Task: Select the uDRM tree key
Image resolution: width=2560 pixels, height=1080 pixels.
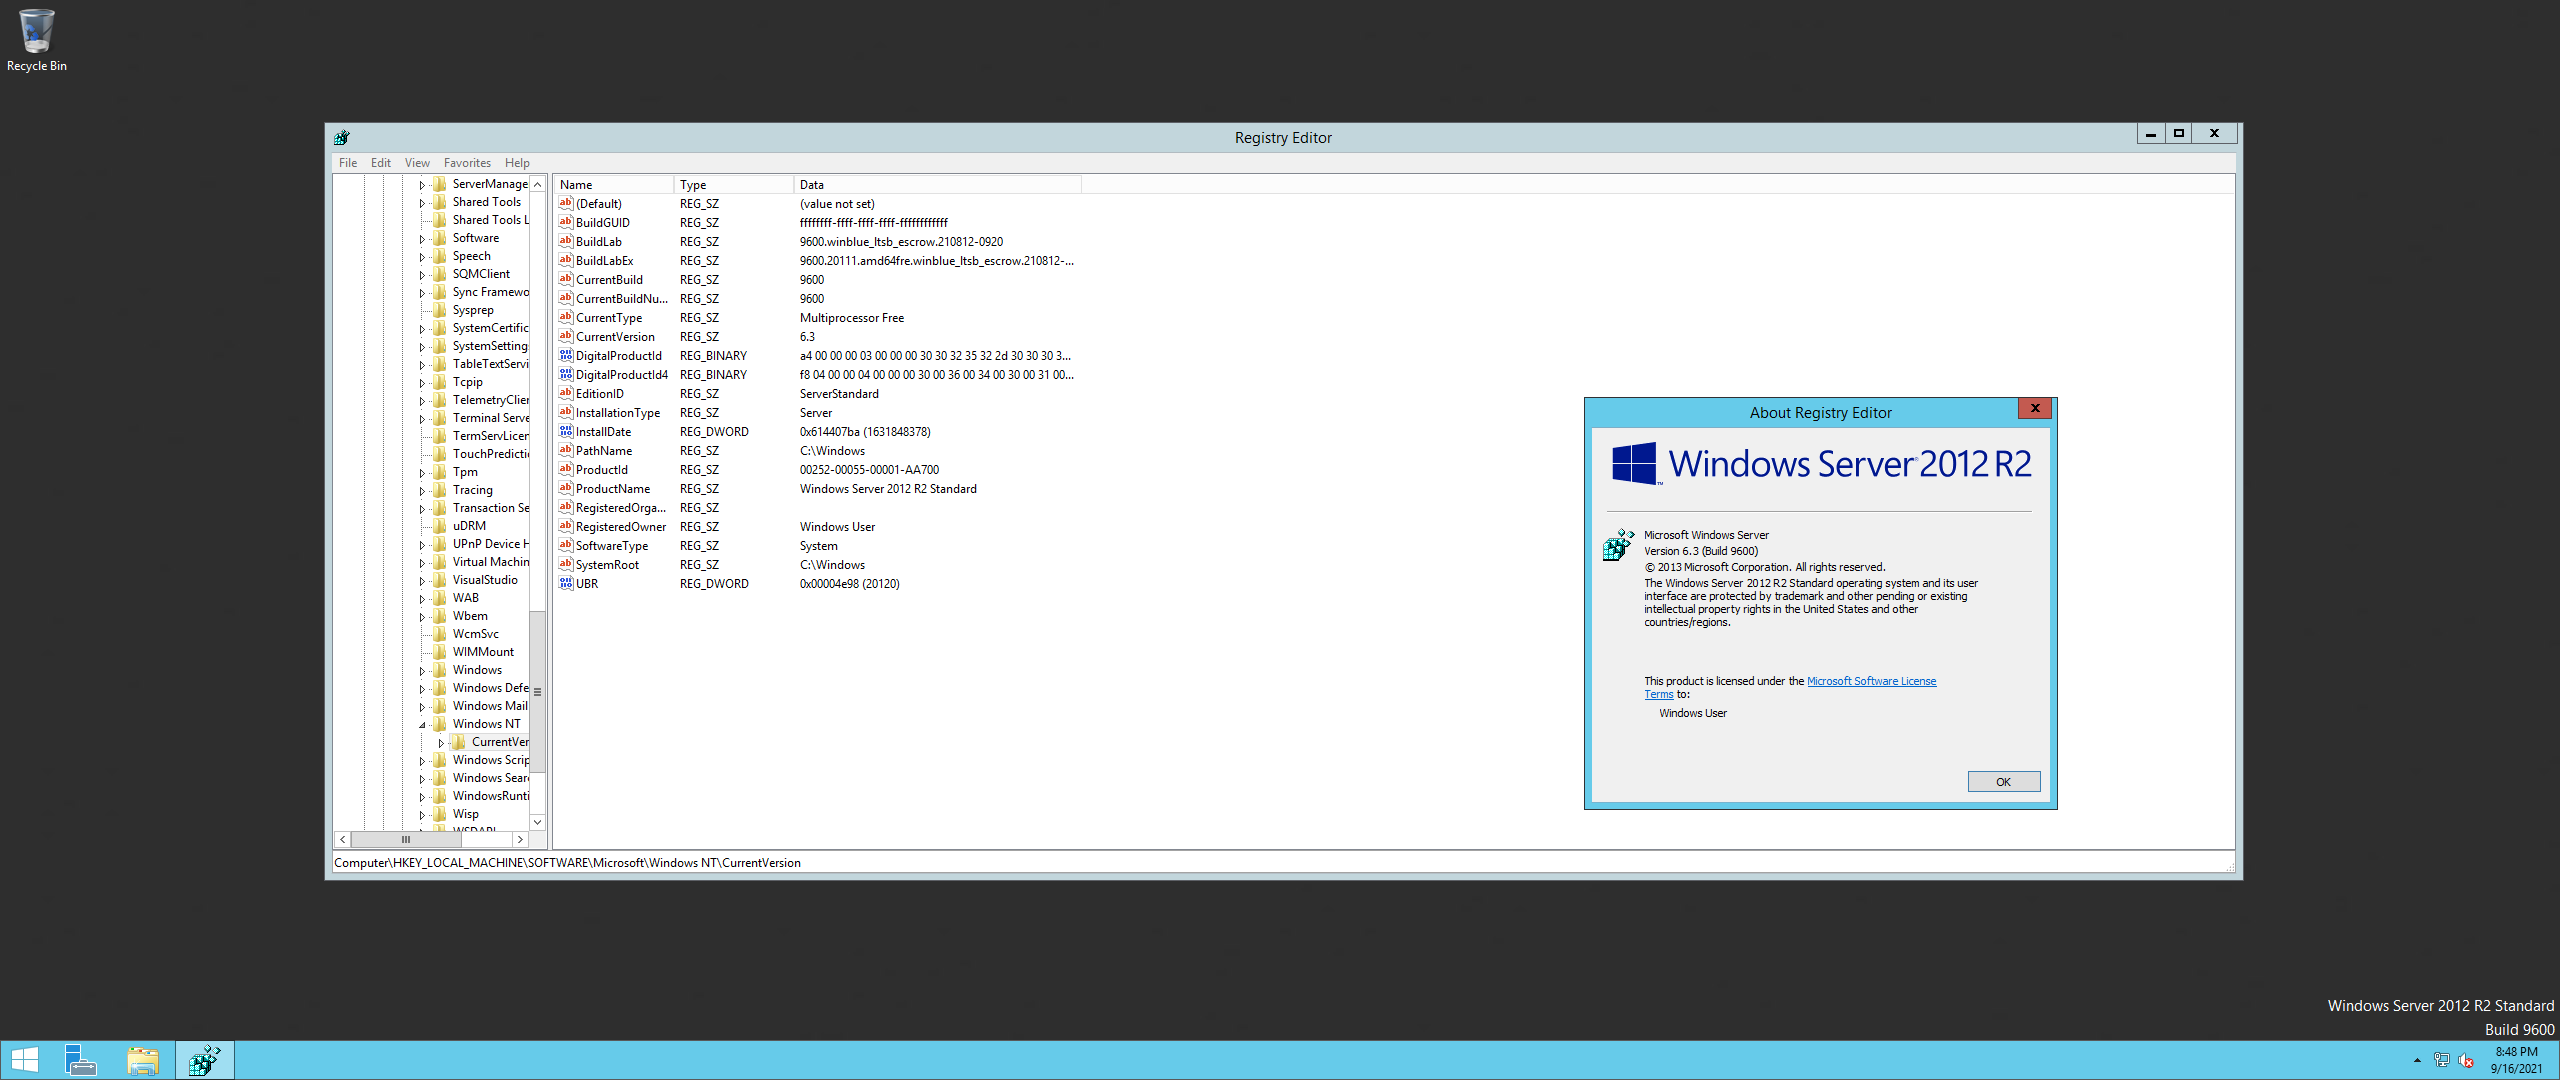Action: (x=469, y=526)
